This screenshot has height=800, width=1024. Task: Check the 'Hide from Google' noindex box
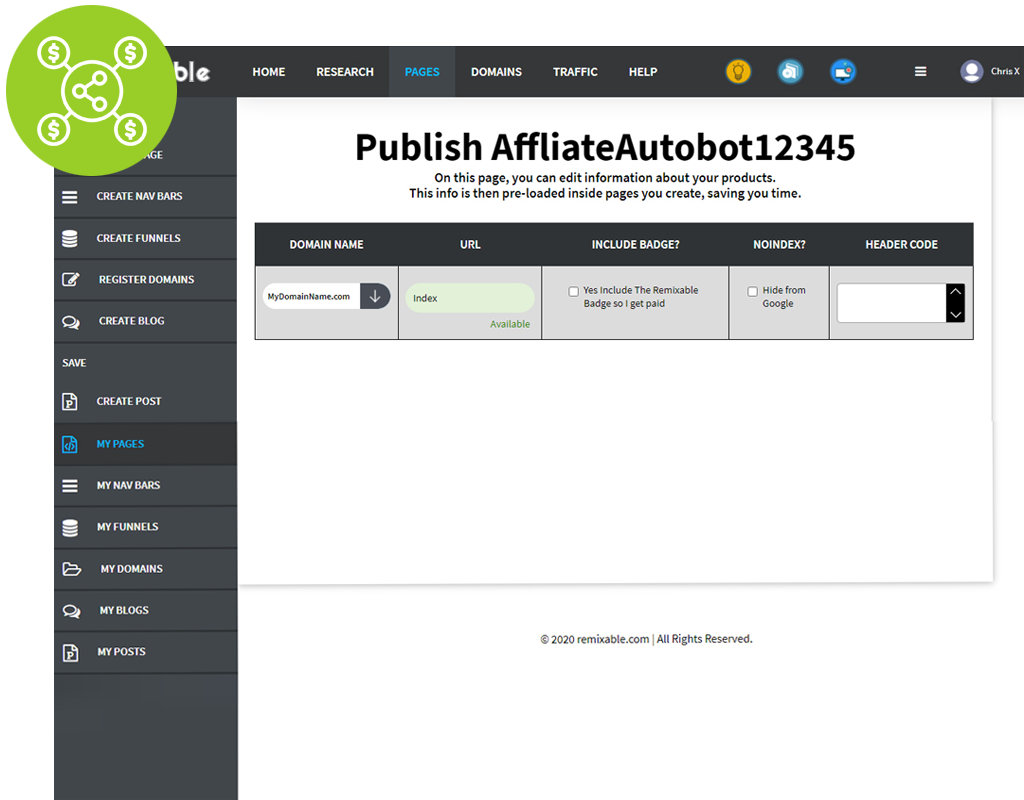pyautogui.click(x=752, y=291)
